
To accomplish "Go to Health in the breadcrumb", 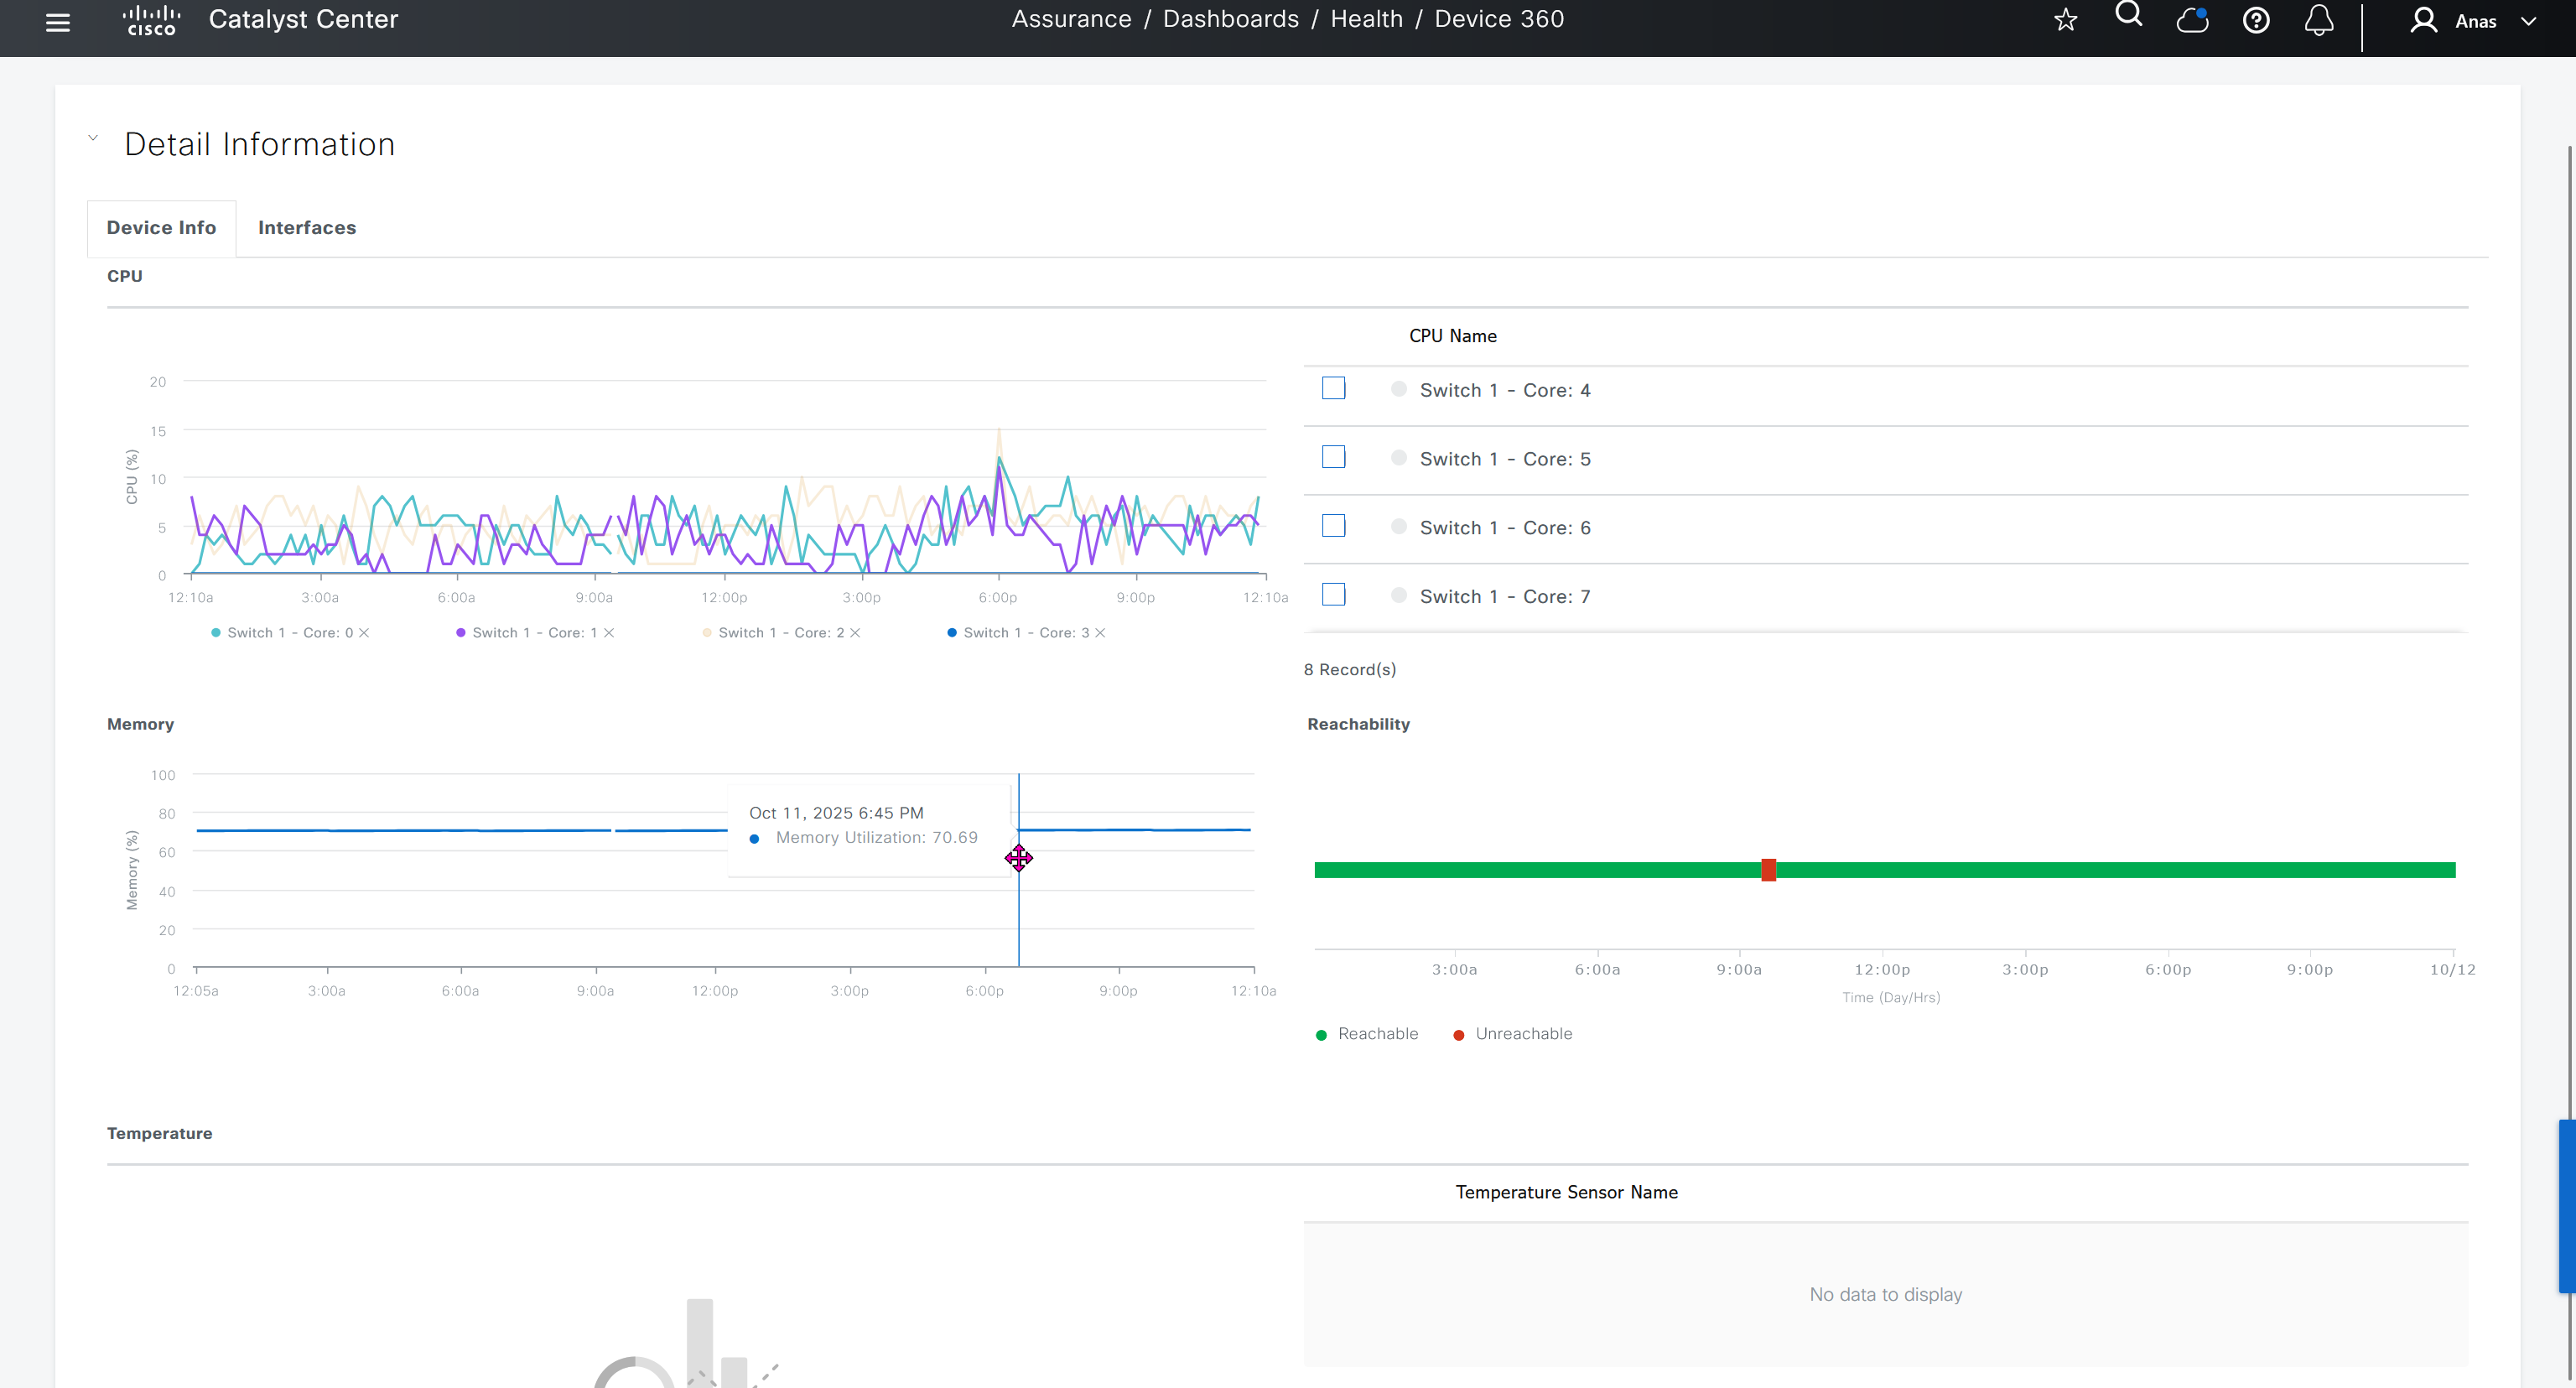I will point(1366,19).
